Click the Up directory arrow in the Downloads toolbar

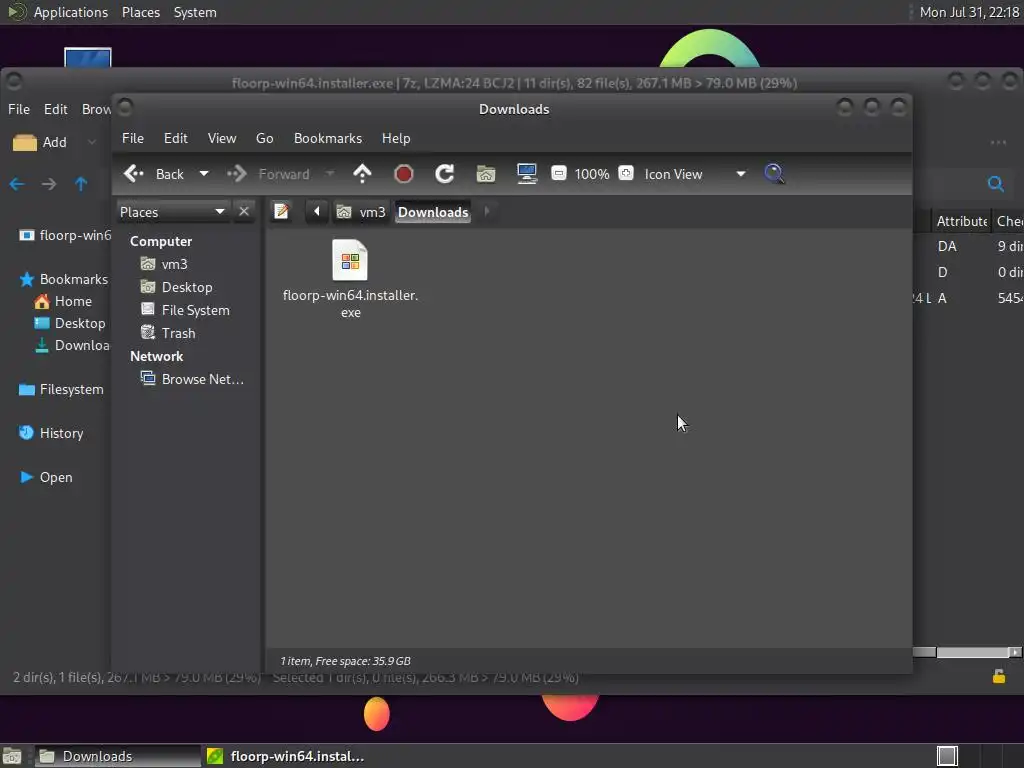tap(362, 174)
